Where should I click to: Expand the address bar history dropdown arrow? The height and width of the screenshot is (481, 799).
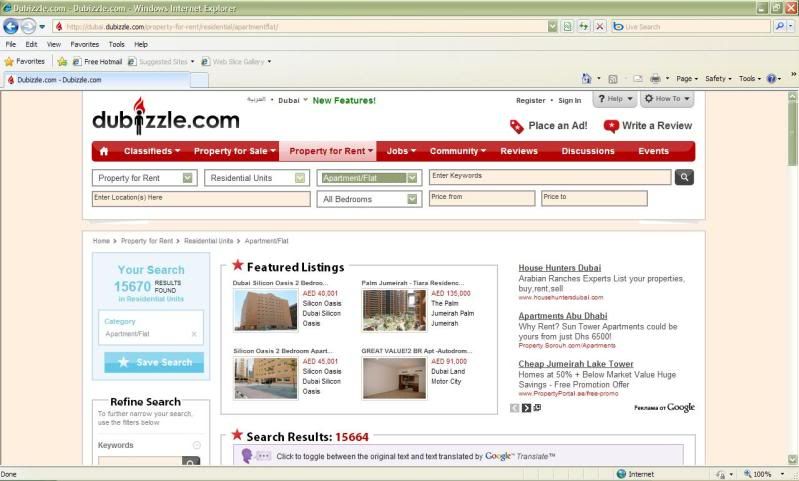coord(552,26)
